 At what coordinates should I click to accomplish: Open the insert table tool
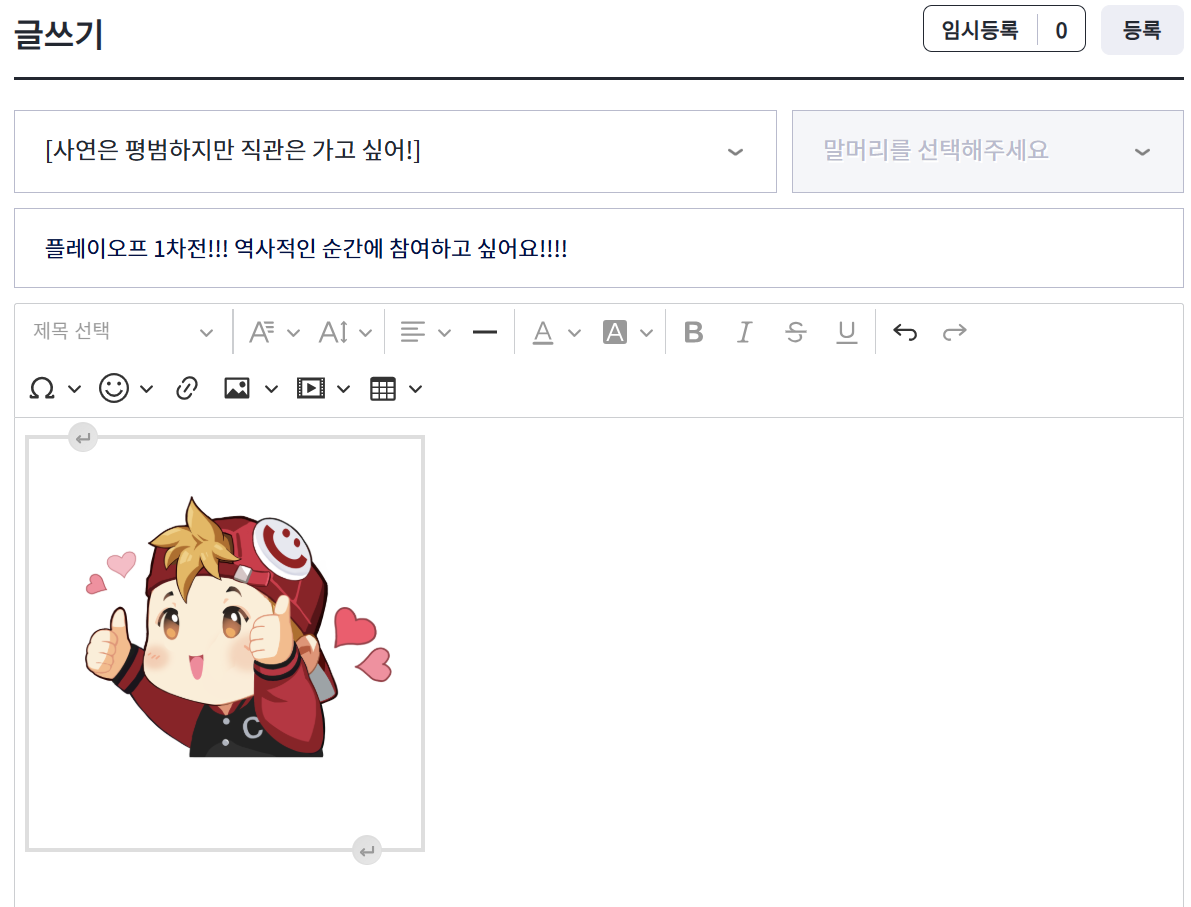[383, 388]
